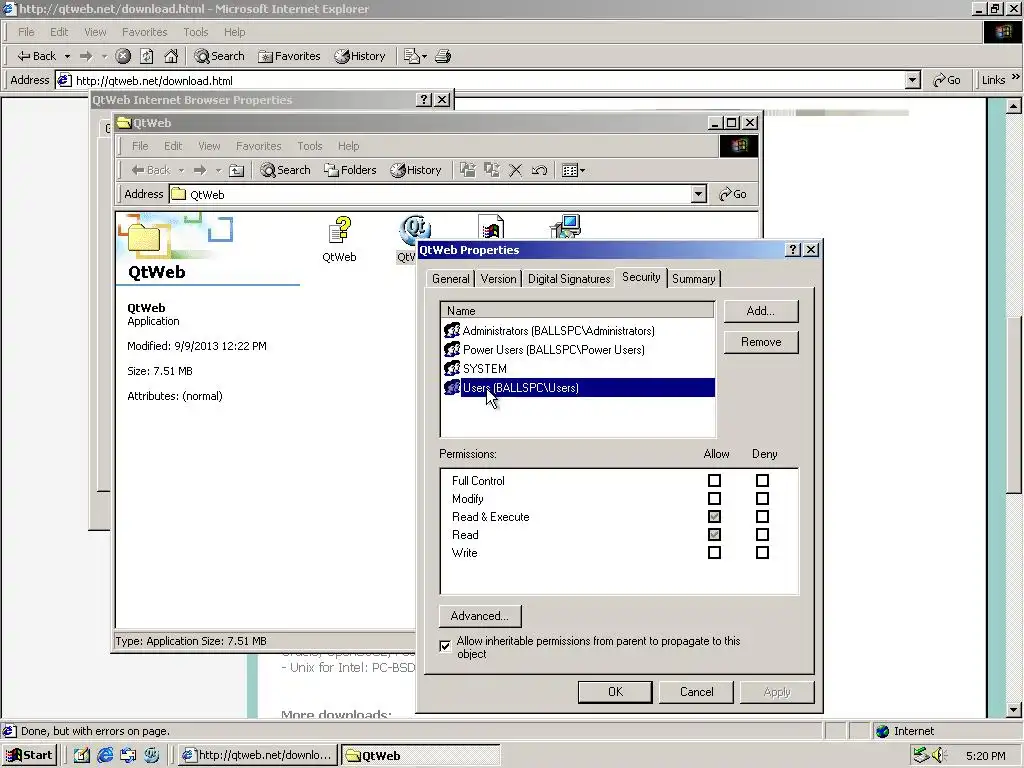Switch to the Version tab
The image size is (1024, 768).
click(498, 279)
